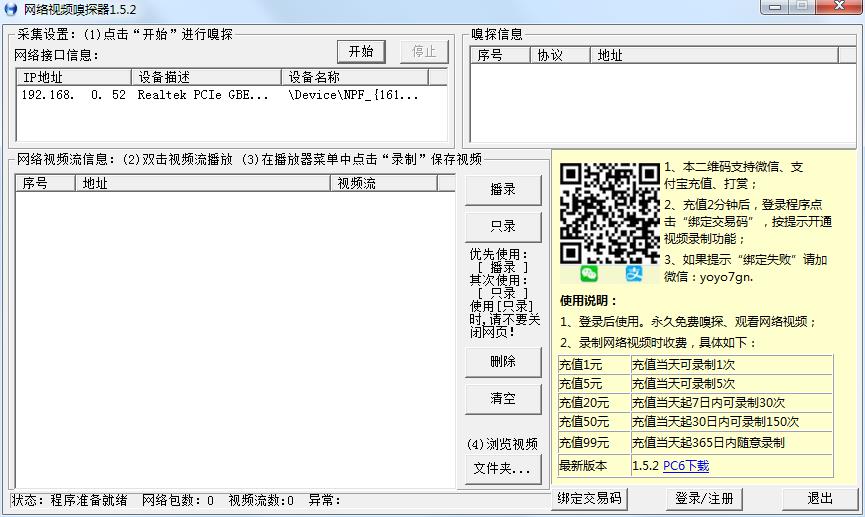Click the 网络包数：0 status entry
865x517 pixels.
(x=178, y=500)
